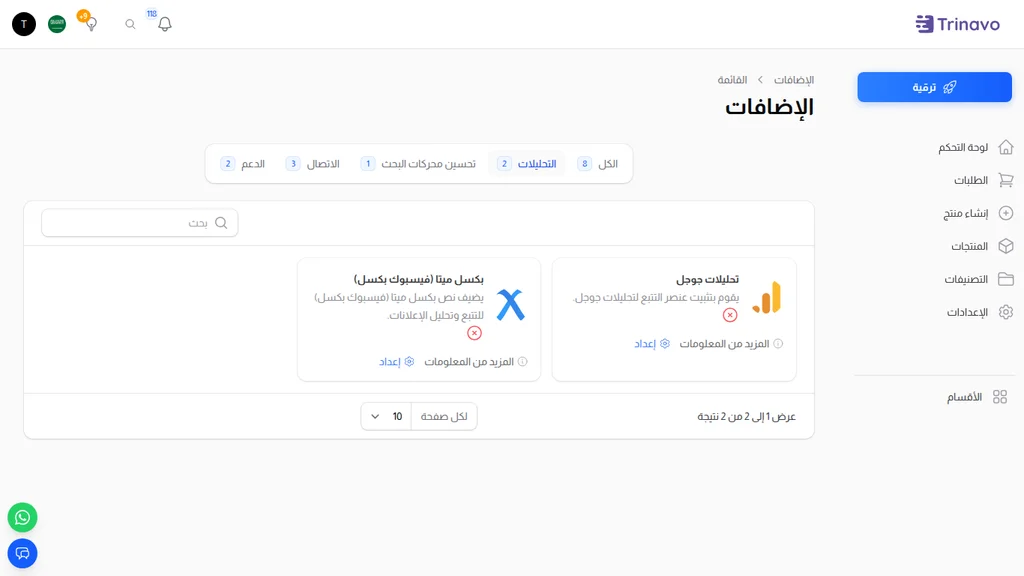Click the gear icon beside الإعدادات
Image resolution: width=1024 pixels, height=576 pixels.
(1006, 312)
